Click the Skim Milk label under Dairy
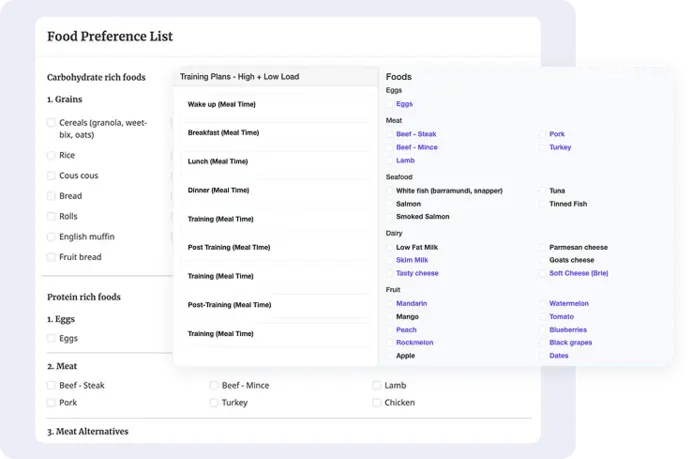The width and height of the screenshot is (692, 459). pos(414,260)
